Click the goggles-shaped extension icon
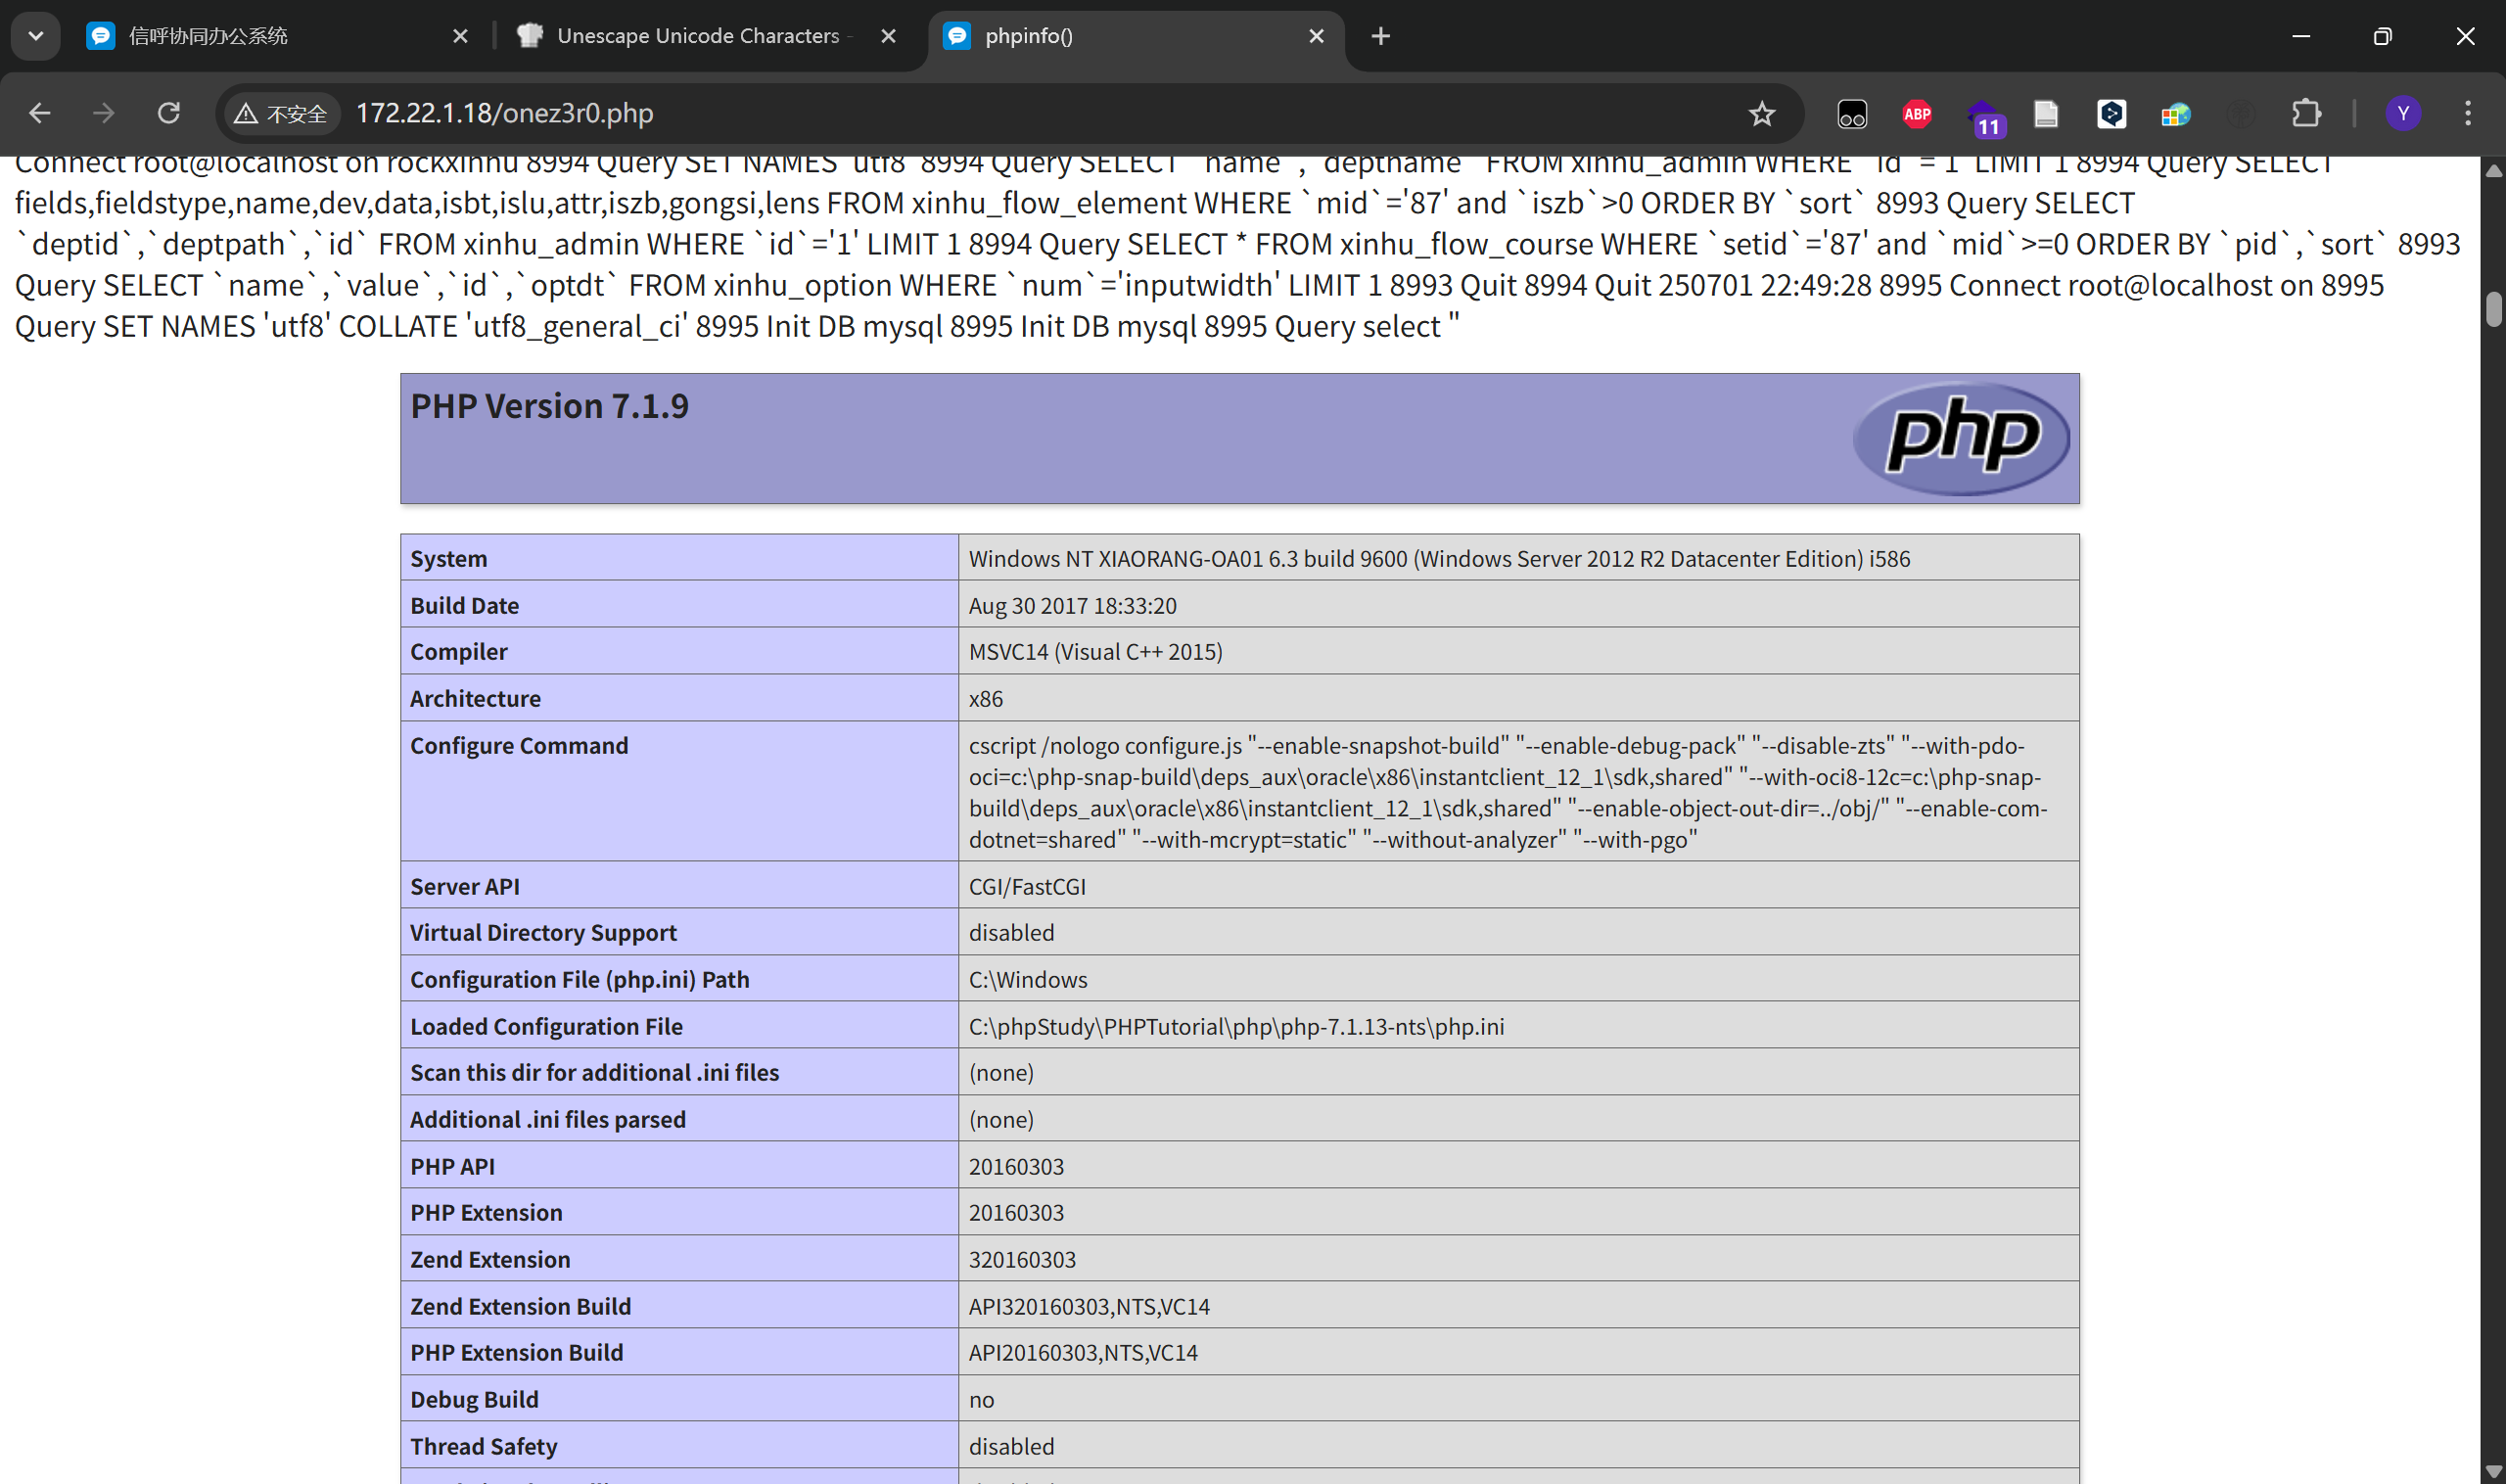This screenshot has height=1484, width=2506. [1851, 114]
